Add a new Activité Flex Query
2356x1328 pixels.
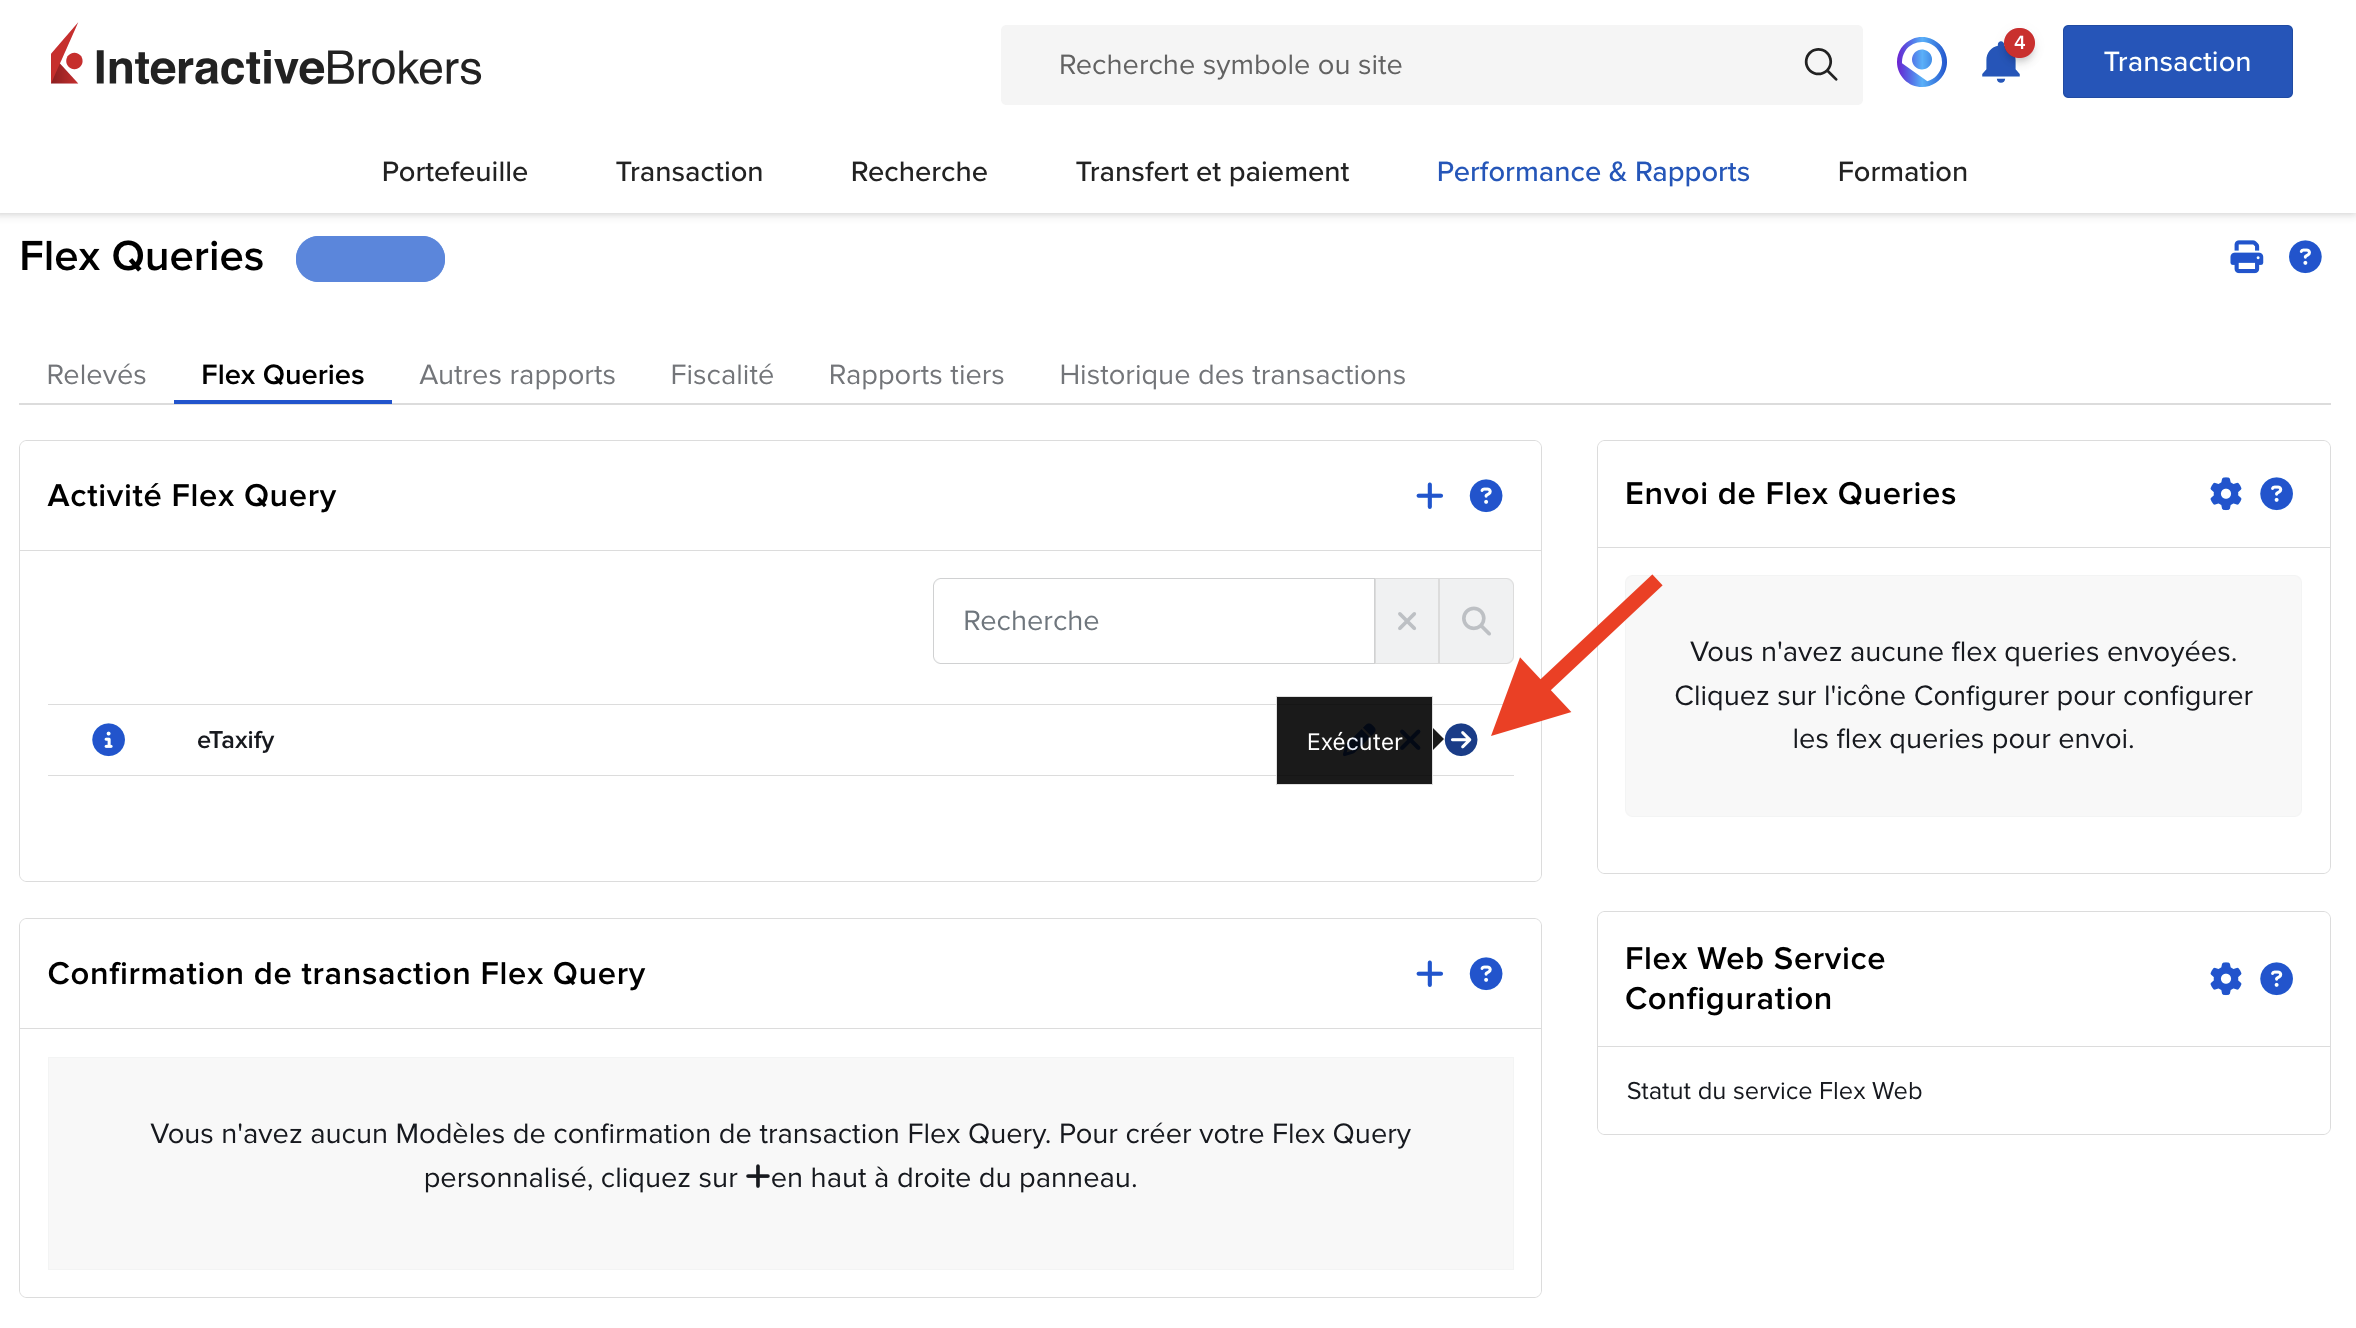click(1429, 496)
